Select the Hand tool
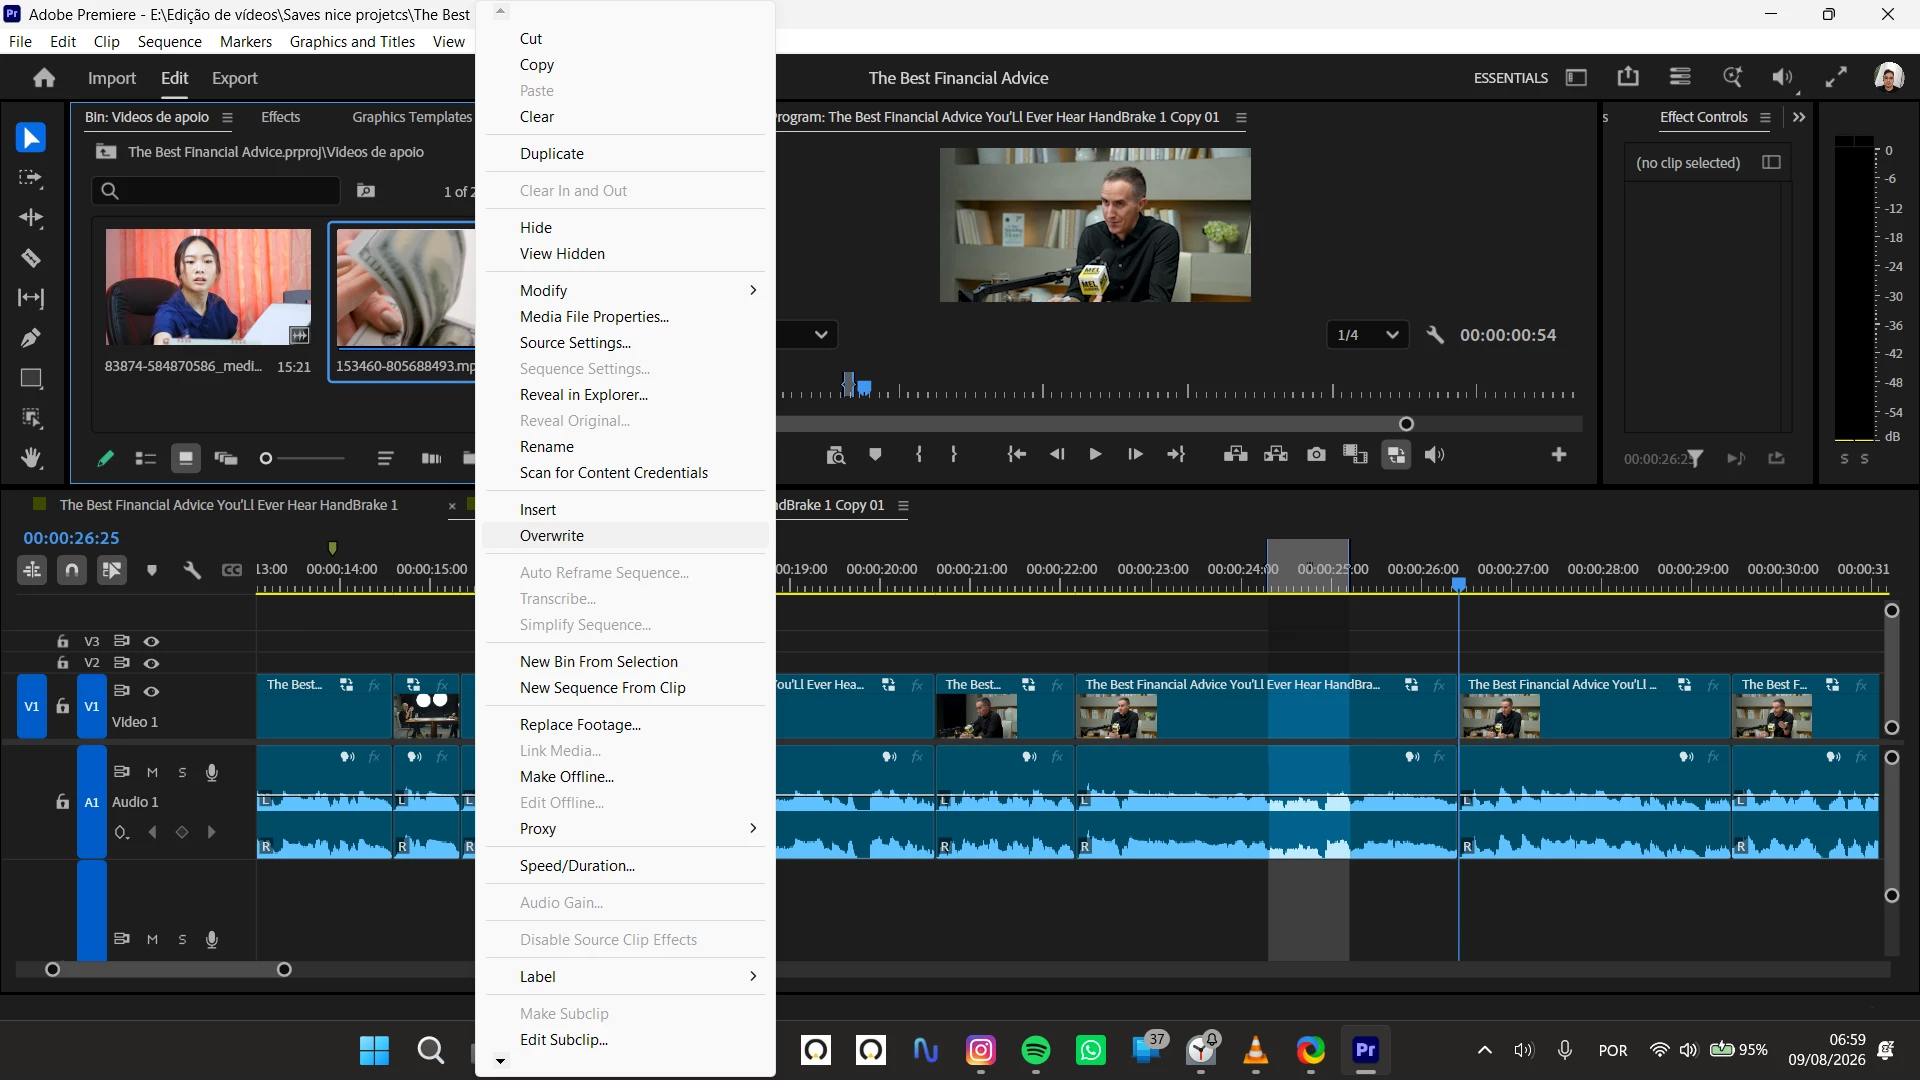The width and height of the screenshot is (1920, 1080). [31, 458]
